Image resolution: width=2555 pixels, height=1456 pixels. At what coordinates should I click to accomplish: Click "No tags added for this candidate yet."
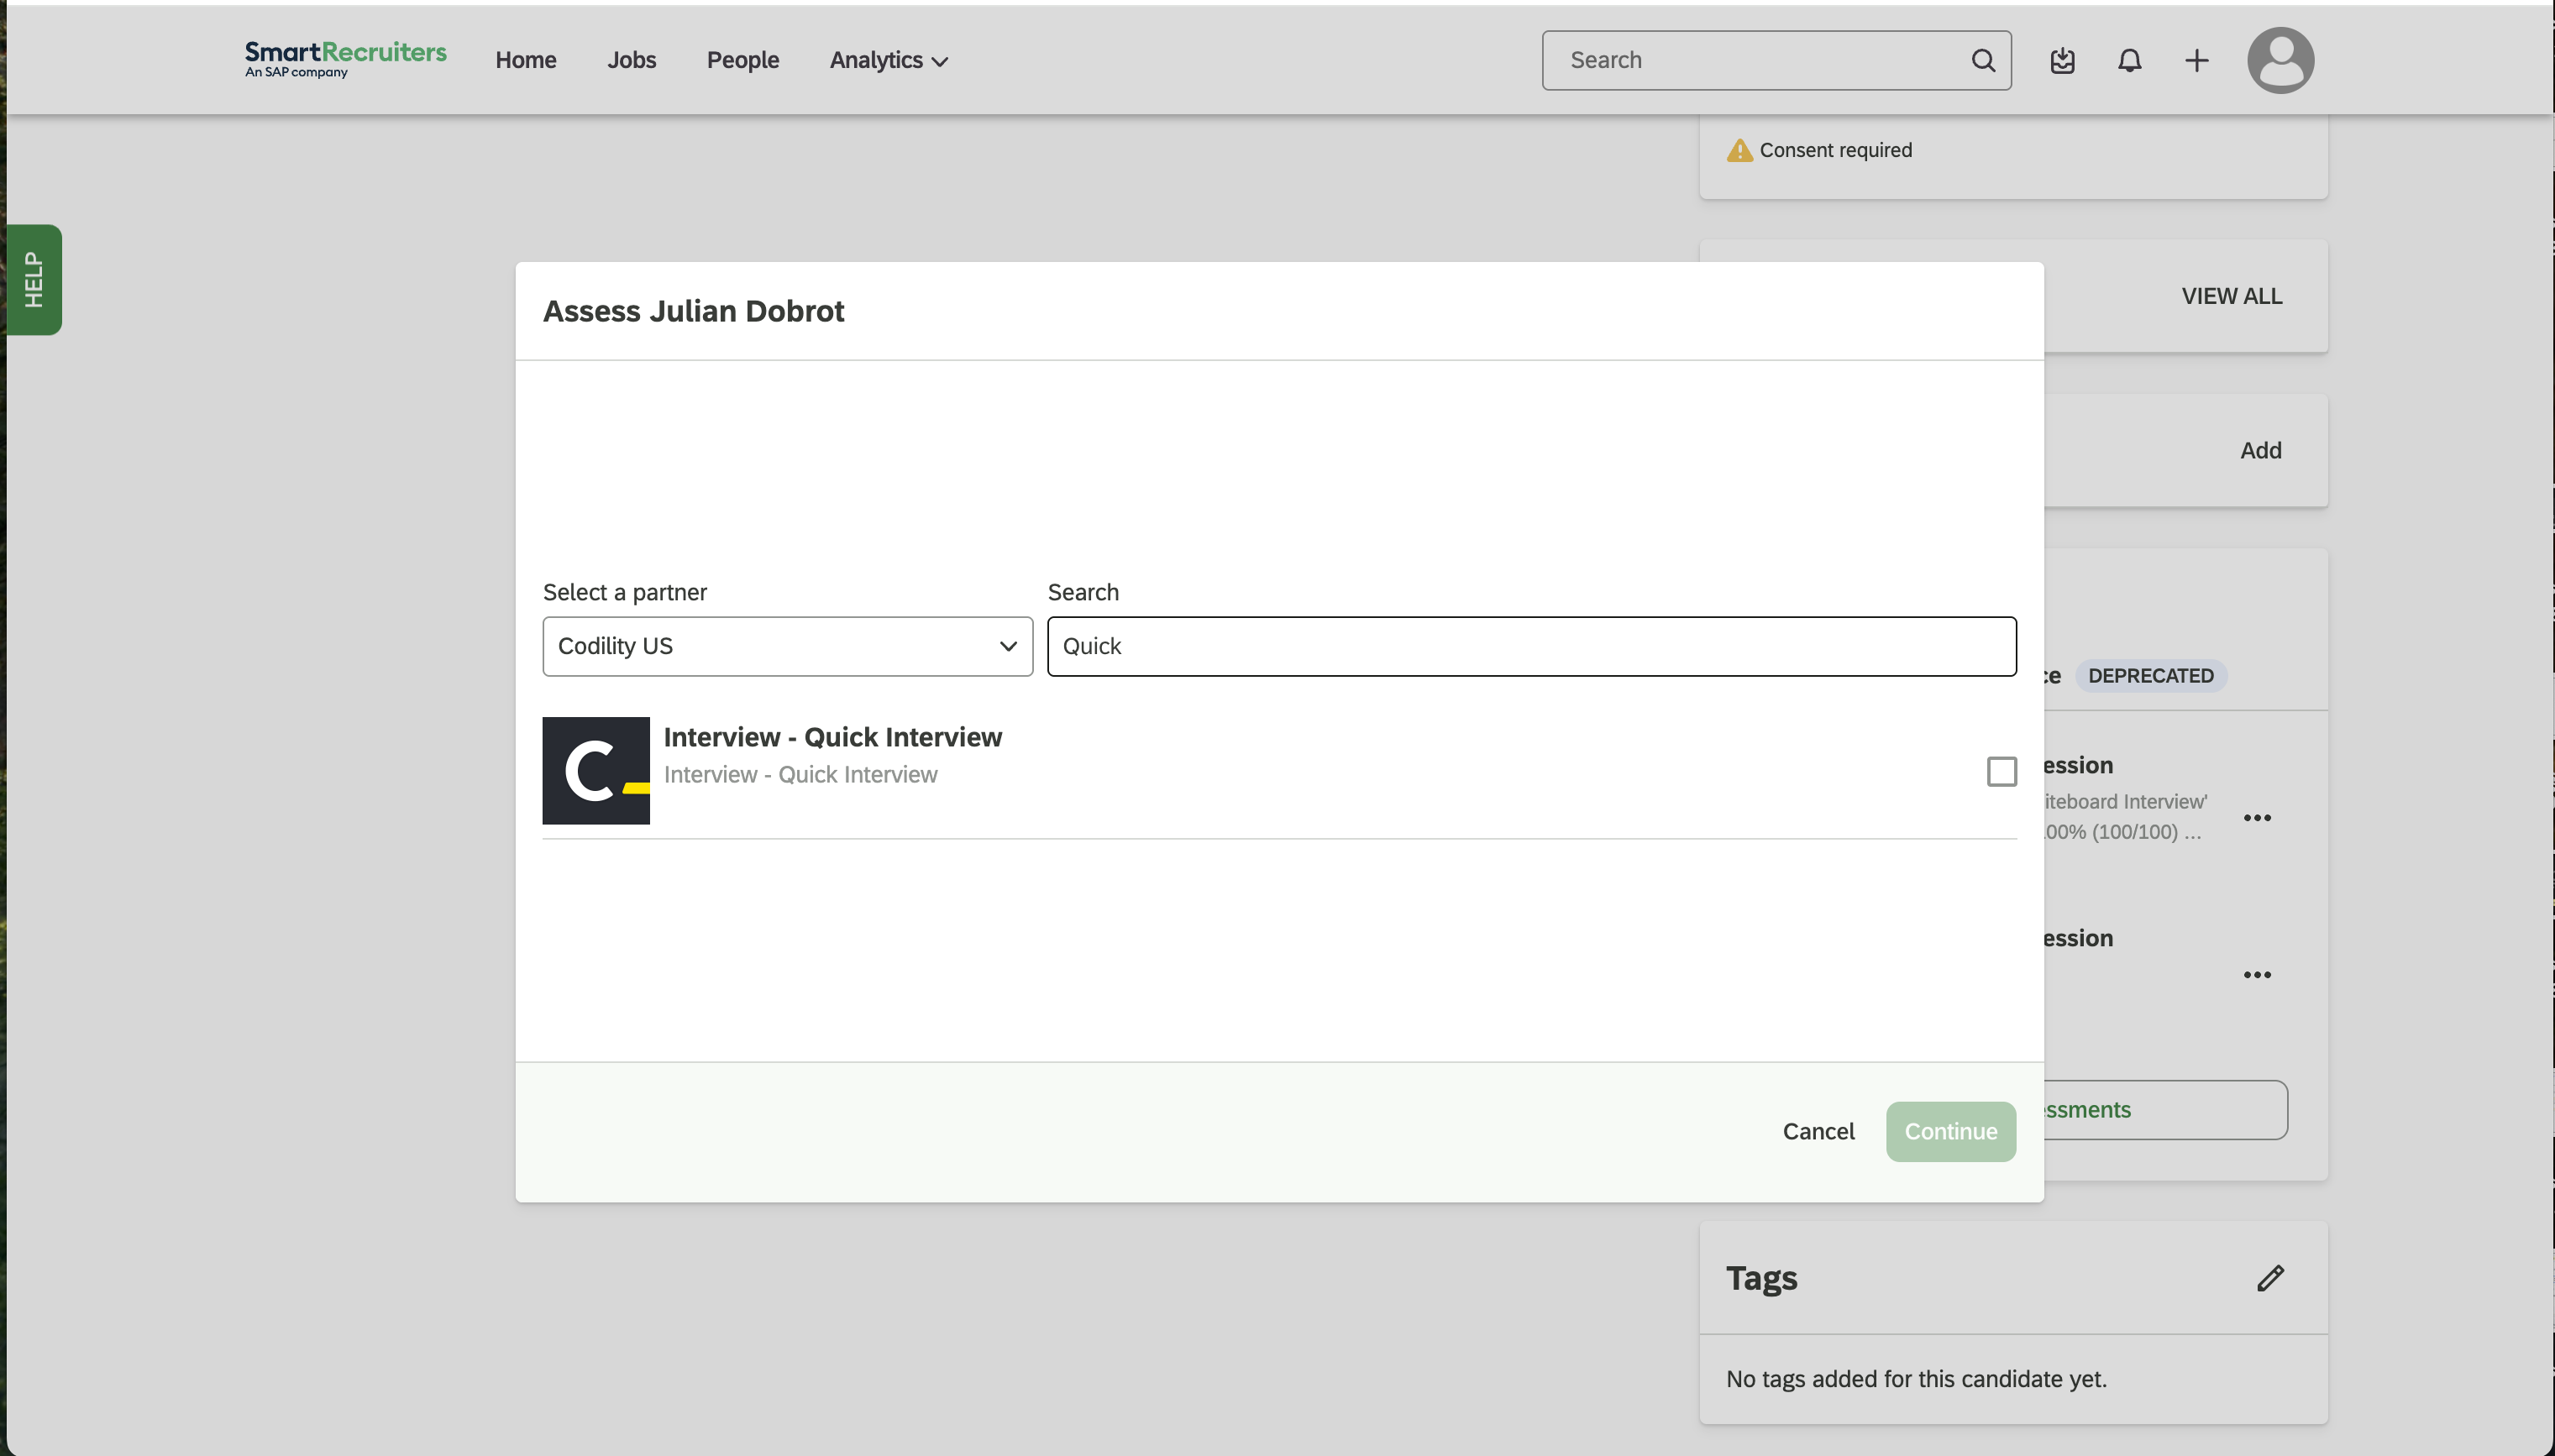point(1916,1379)
